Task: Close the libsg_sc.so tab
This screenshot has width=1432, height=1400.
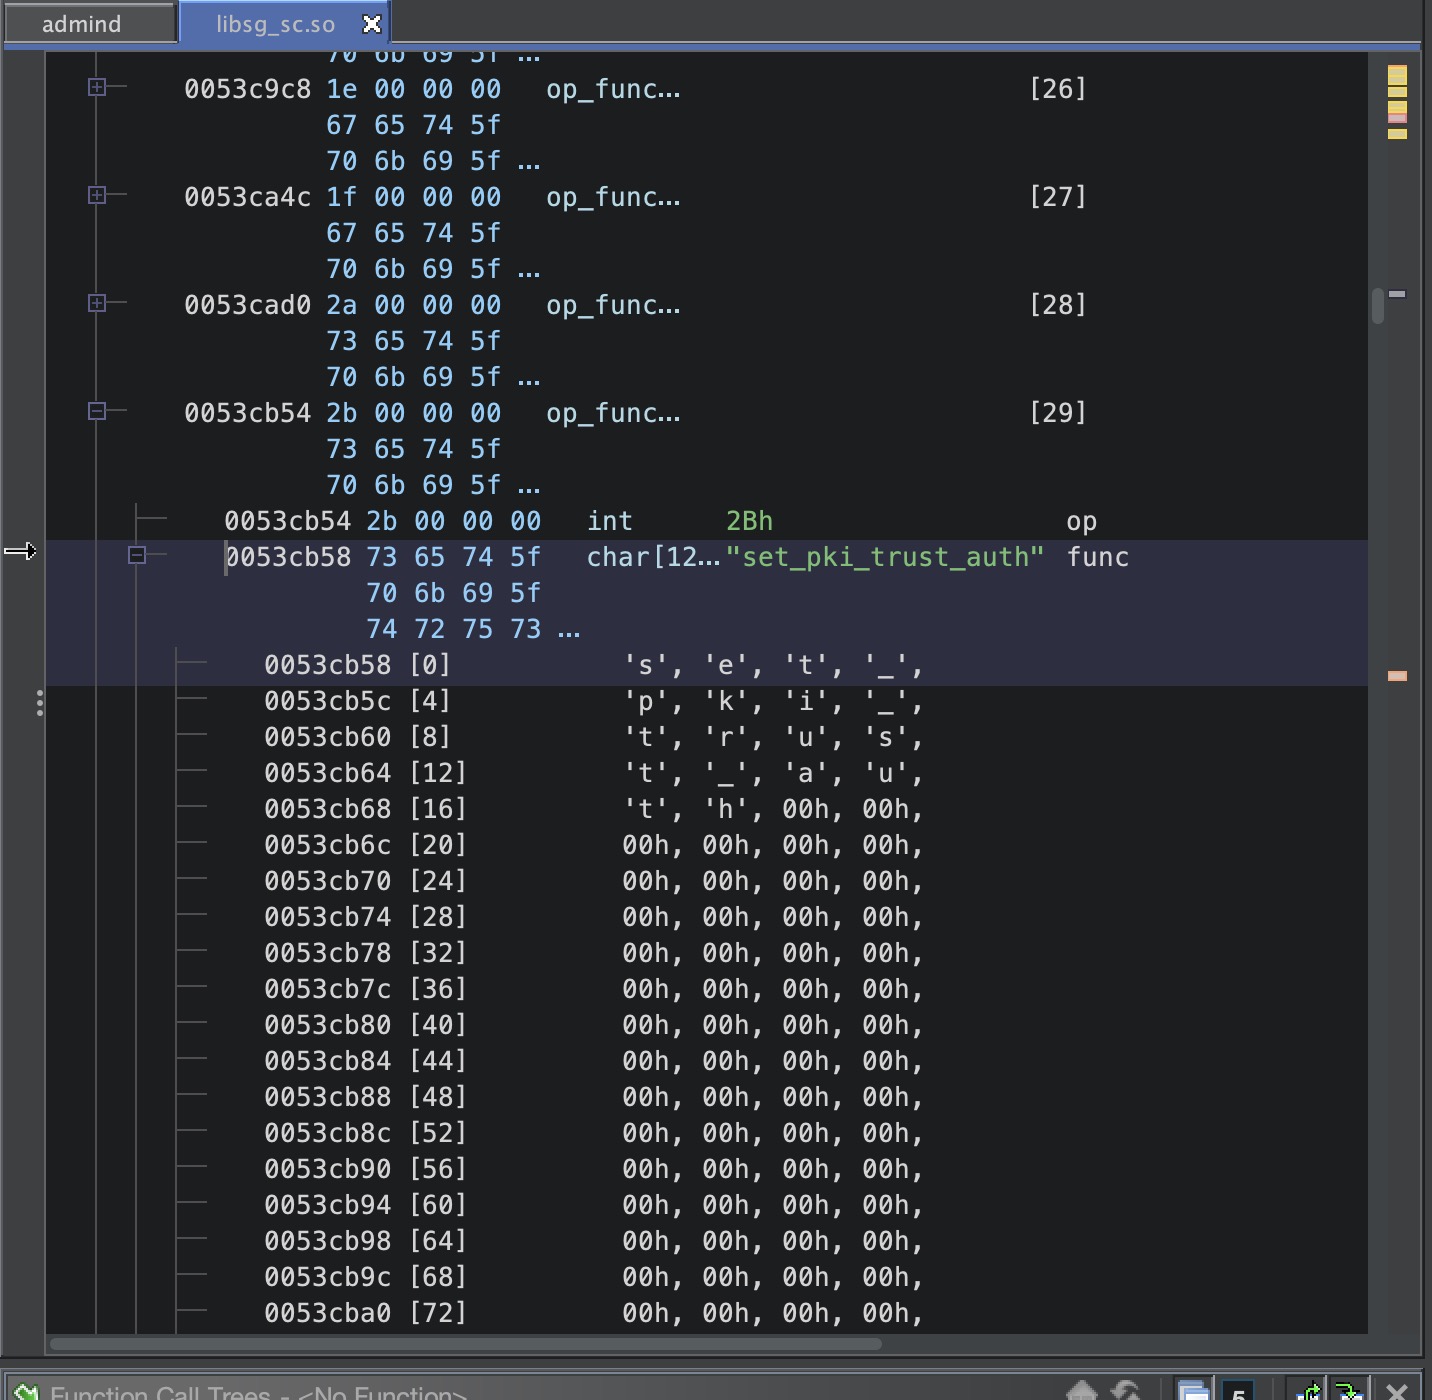Action: click(x=371, y=24)
